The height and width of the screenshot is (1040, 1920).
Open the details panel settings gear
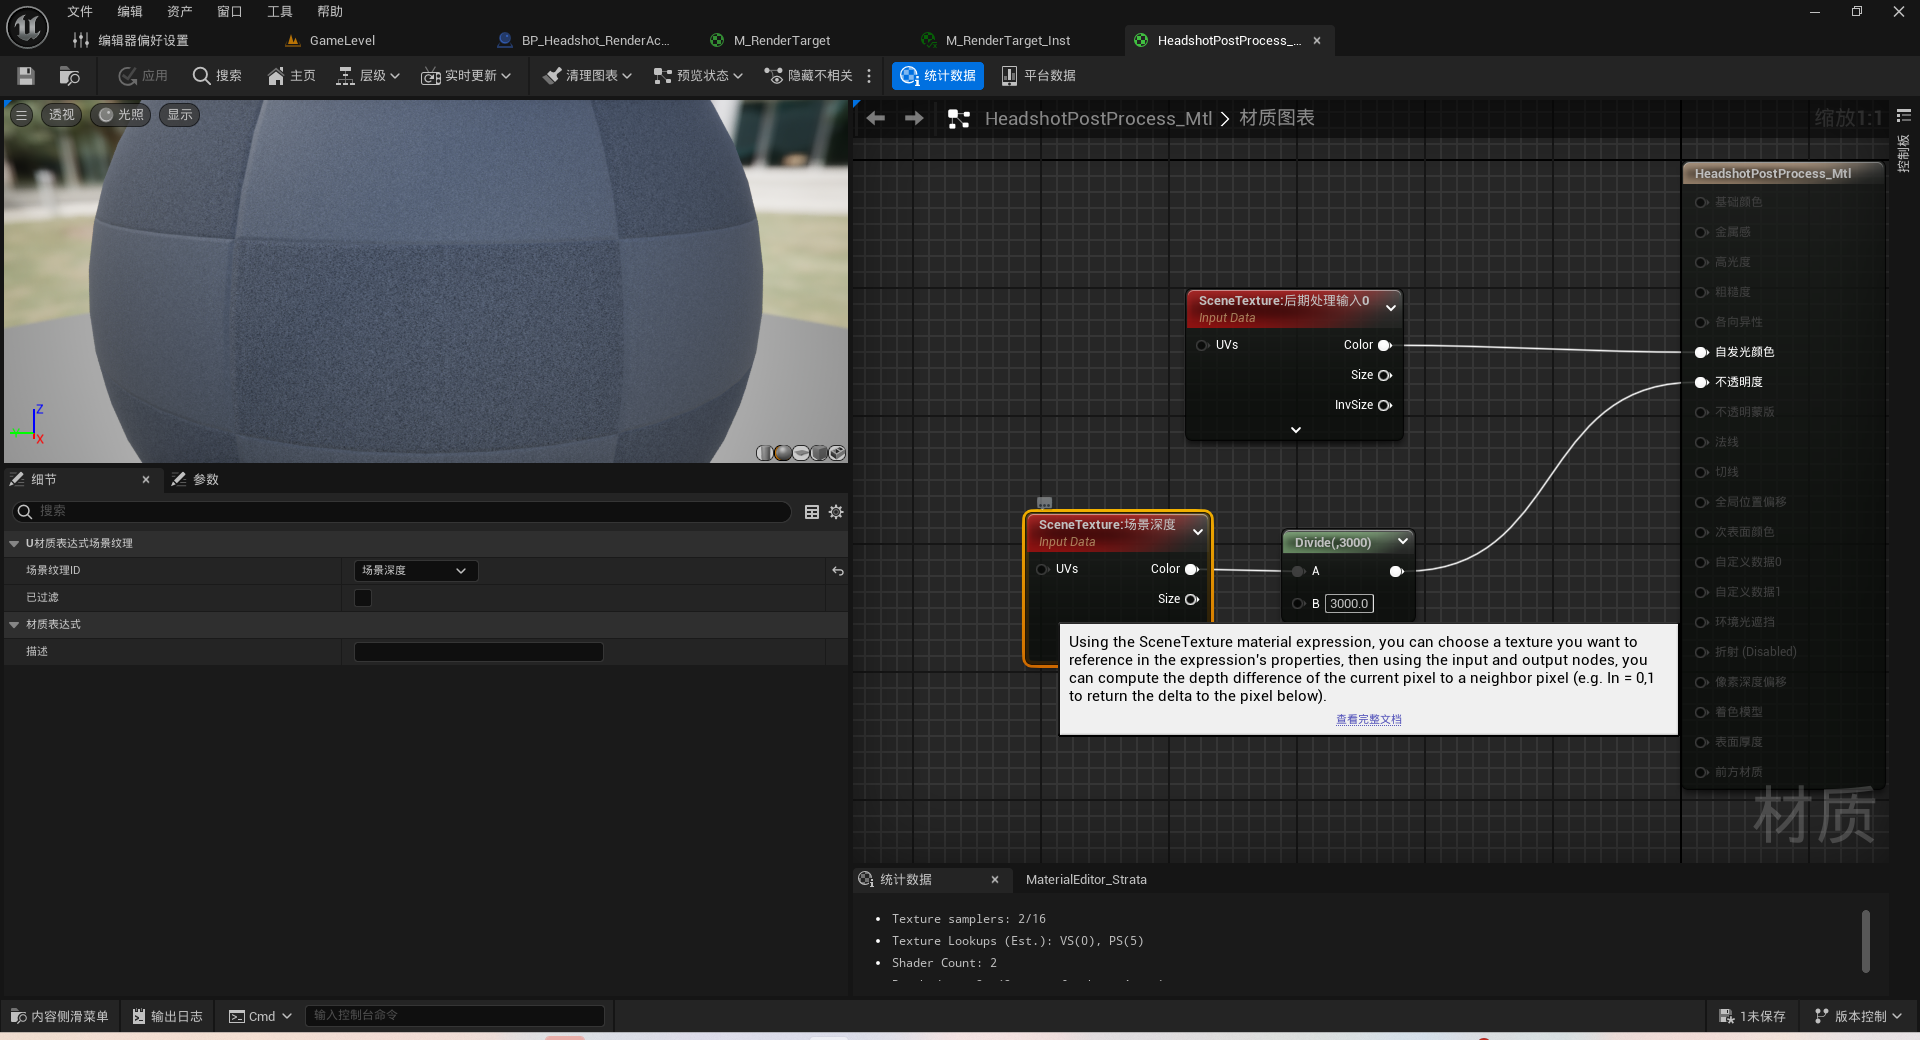click(x=836, y=512)
